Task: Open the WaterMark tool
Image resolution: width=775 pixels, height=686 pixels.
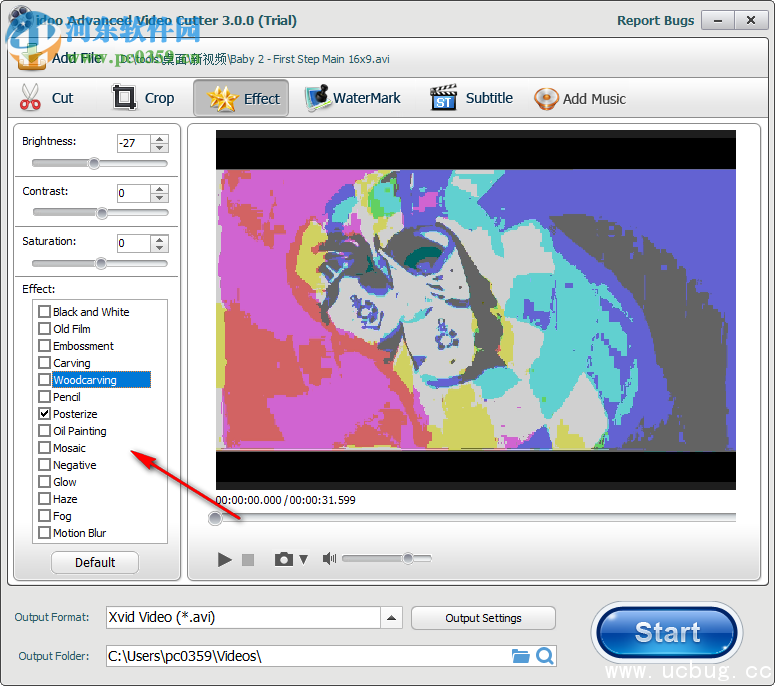Action: tap(353, 98)
